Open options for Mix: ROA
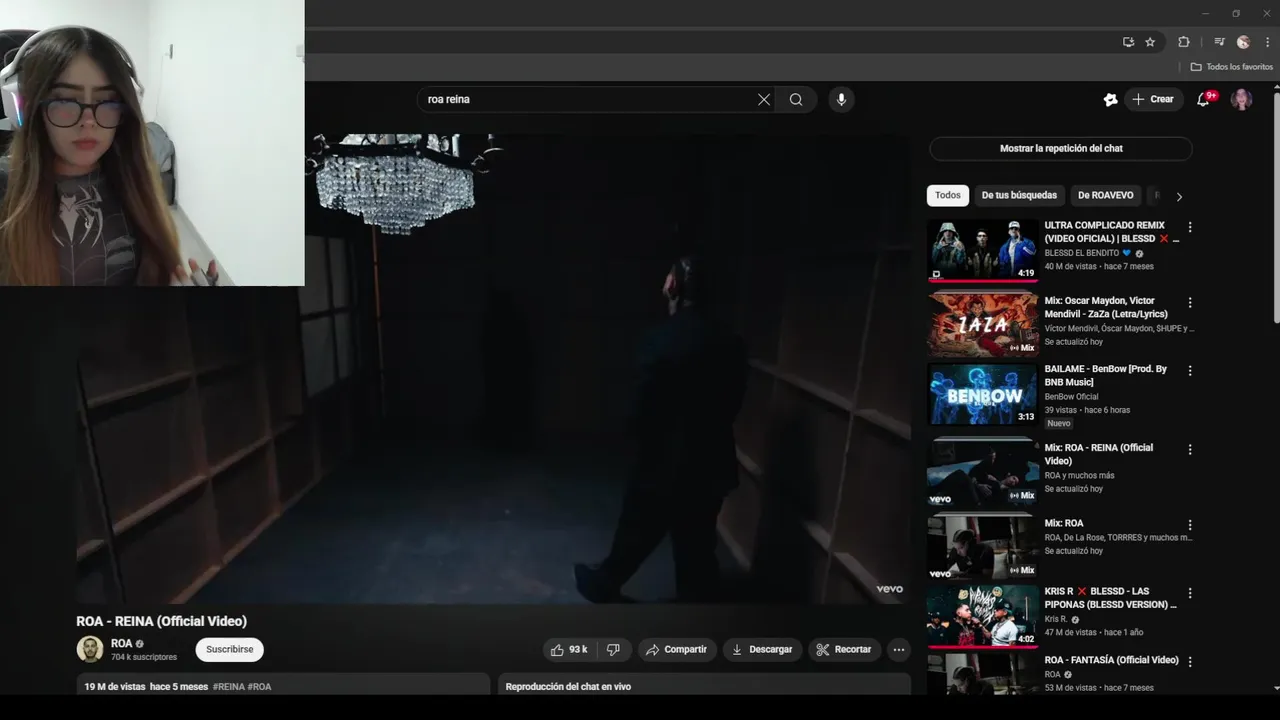This screenshot has width=1280, height=720. click(1190, 524)
